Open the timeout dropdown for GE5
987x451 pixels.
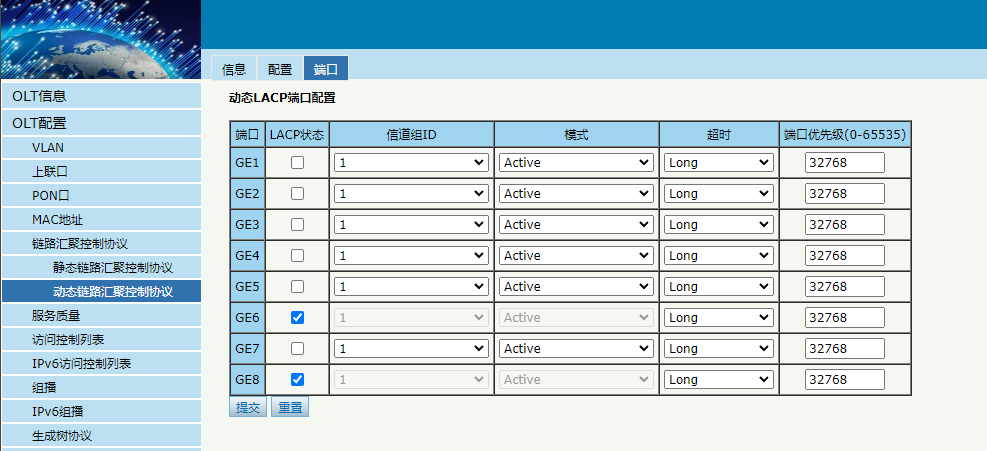click(719, 286)
